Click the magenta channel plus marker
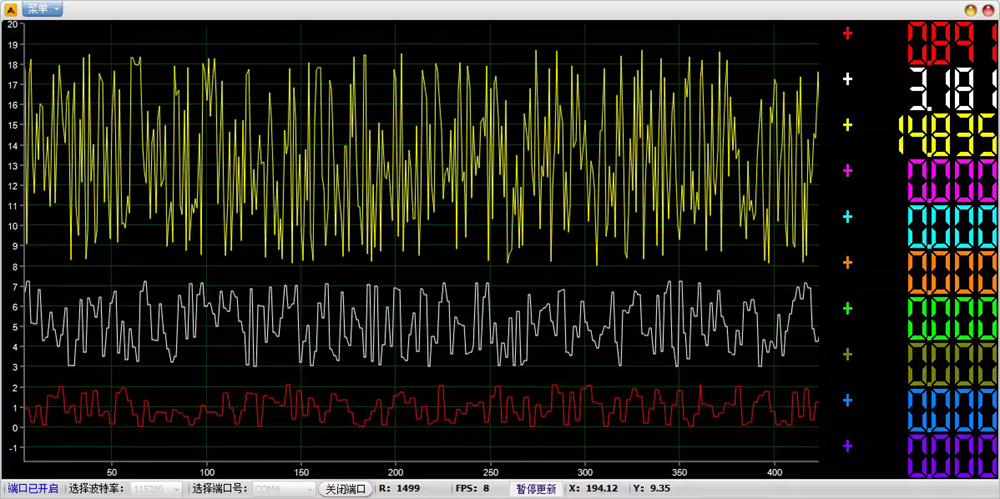Viewport: 1000px width, 499px height. [848, 171]
